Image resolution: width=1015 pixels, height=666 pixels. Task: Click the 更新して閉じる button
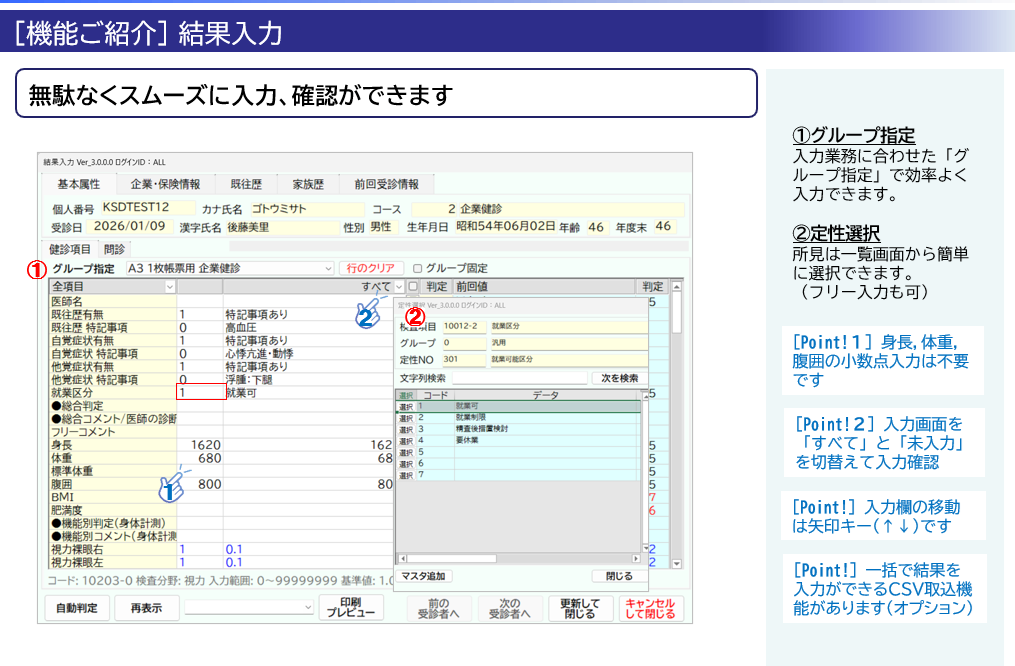[580, 608]
